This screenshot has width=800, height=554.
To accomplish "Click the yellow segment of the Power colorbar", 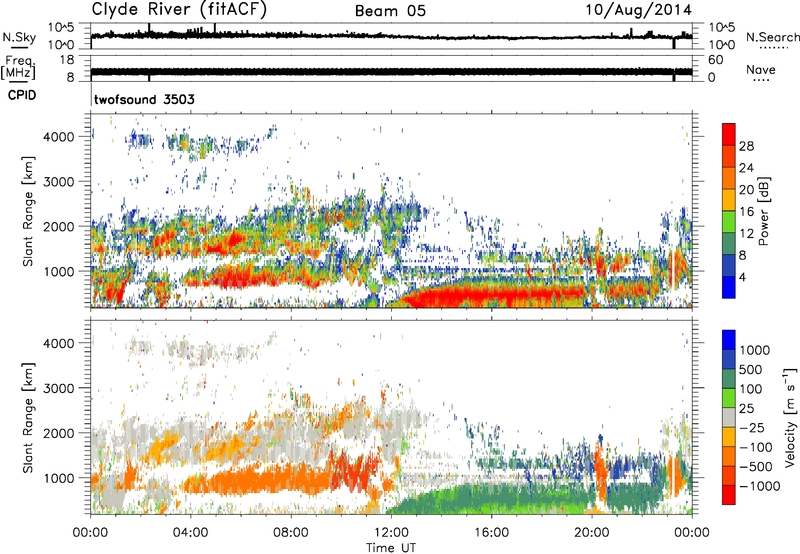I will (729, 200).
